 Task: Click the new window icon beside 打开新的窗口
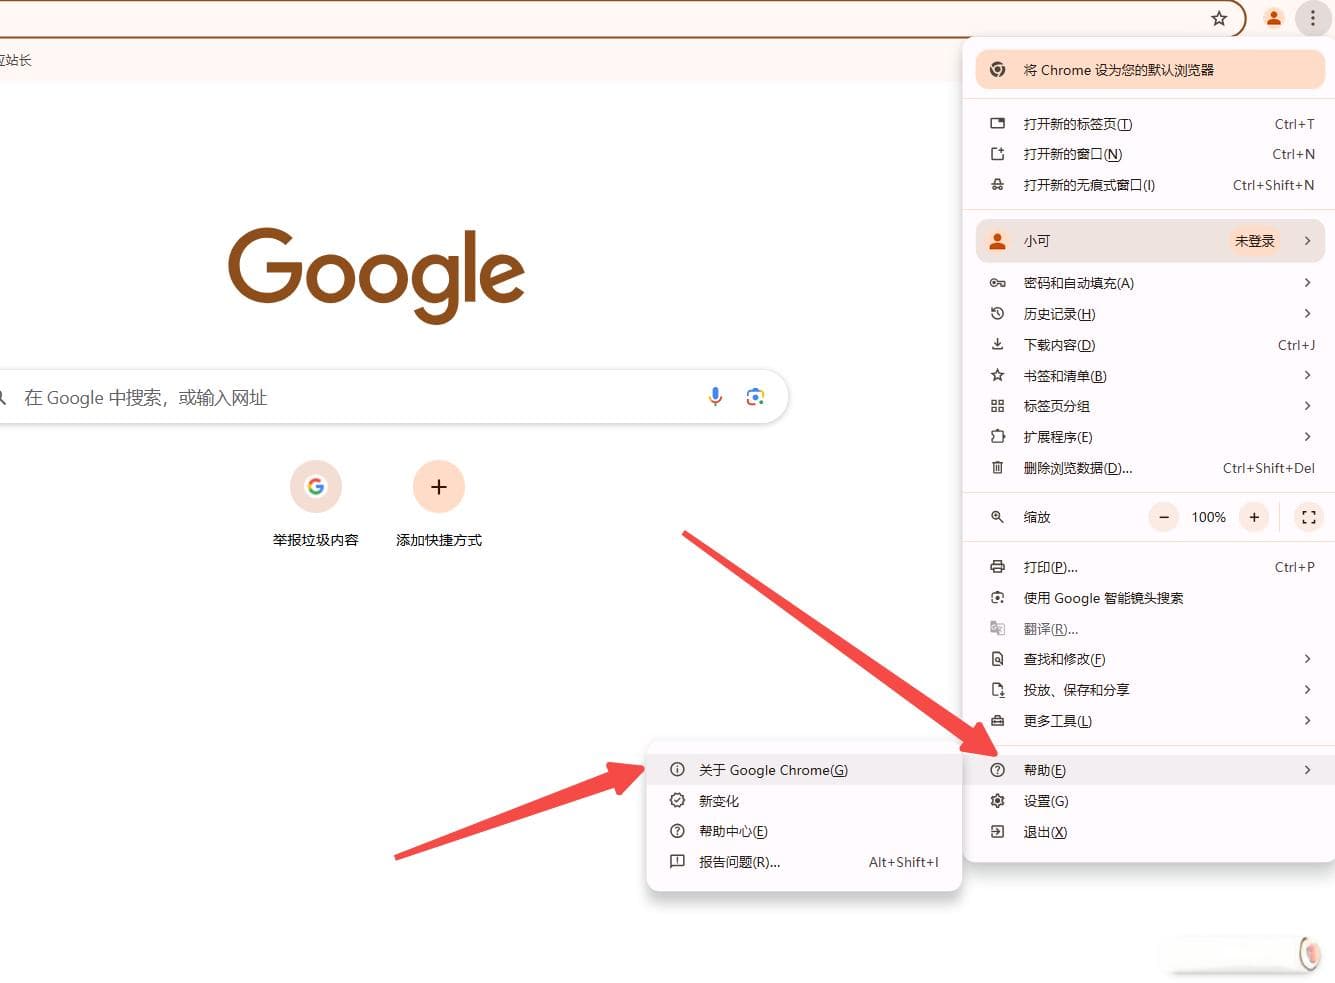click(997, 154)
